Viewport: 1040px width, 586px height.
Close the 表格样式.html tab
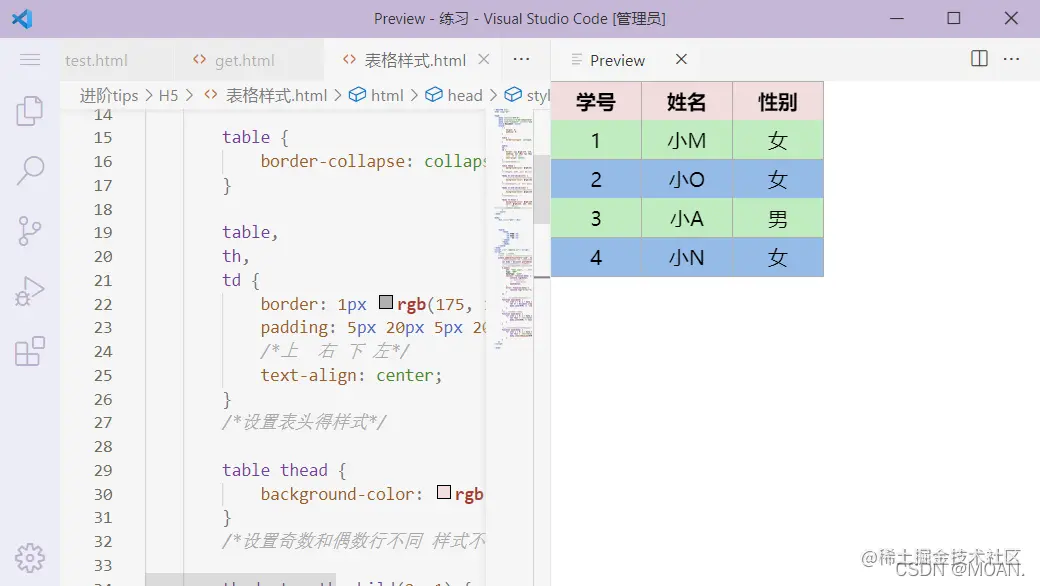point(484,59)
